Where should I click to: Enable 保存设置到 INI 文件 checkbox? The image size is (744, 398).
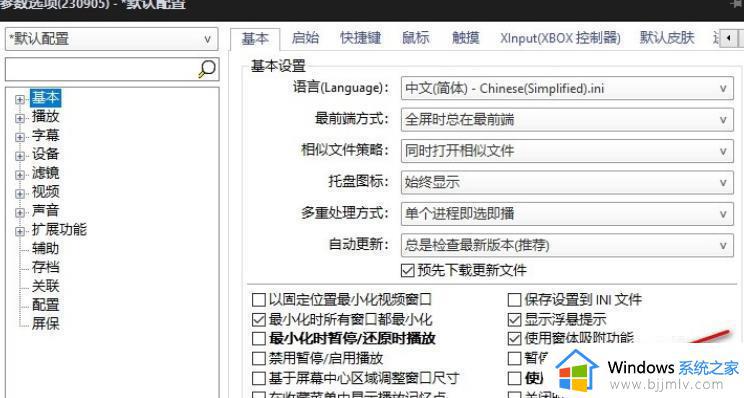click(514, 300)
